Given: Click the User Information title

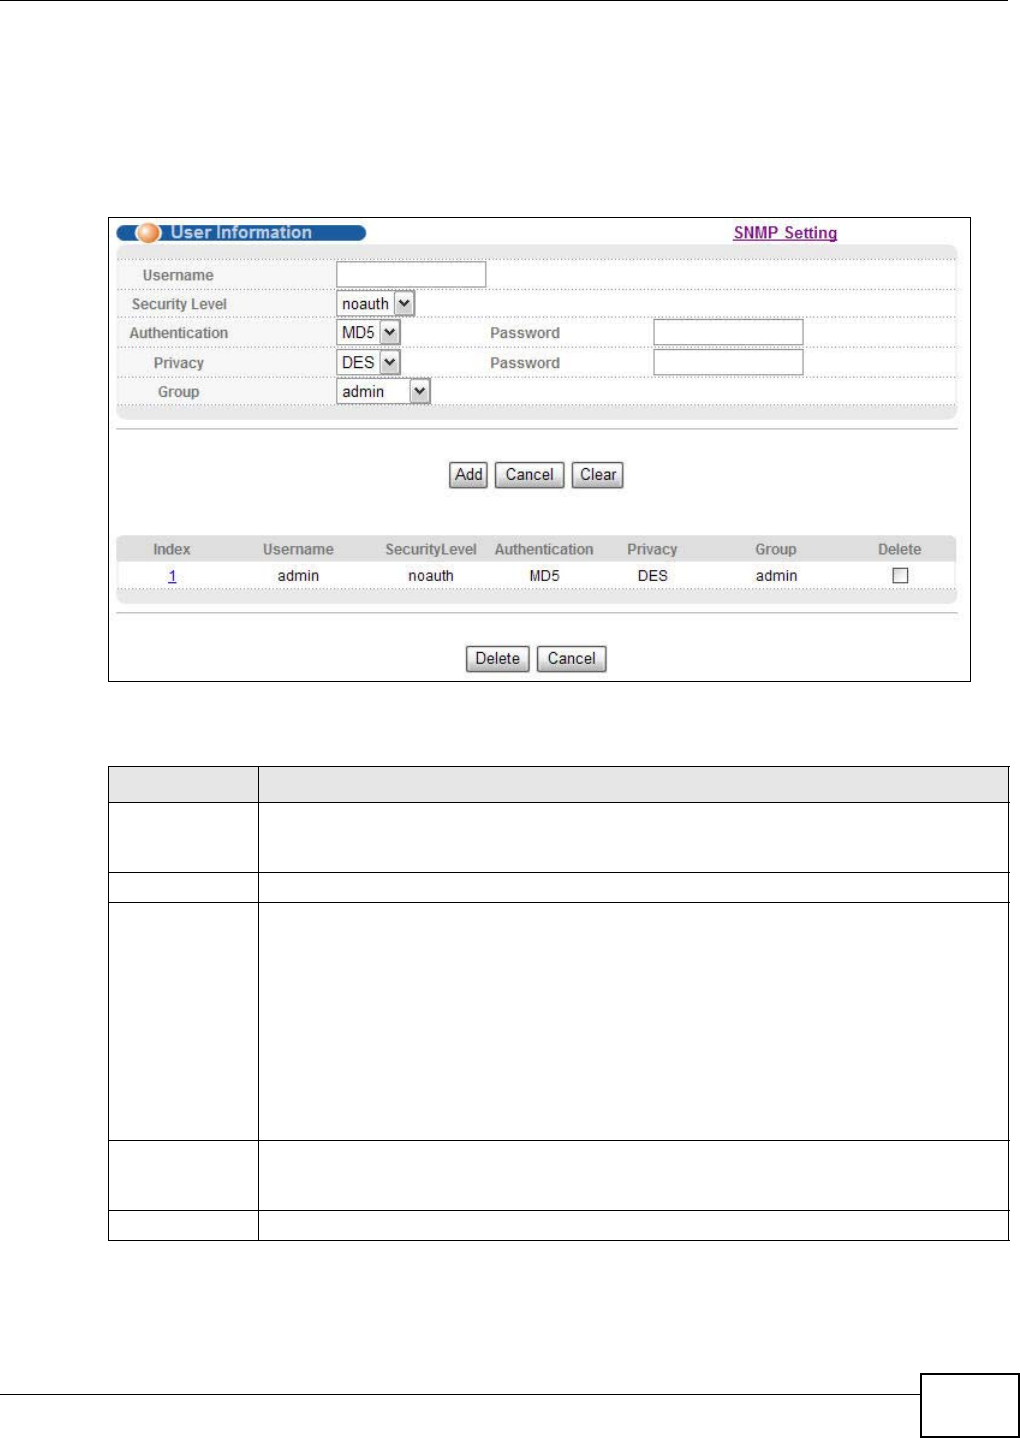Looking at the screenshot, I should pos(241,232).
